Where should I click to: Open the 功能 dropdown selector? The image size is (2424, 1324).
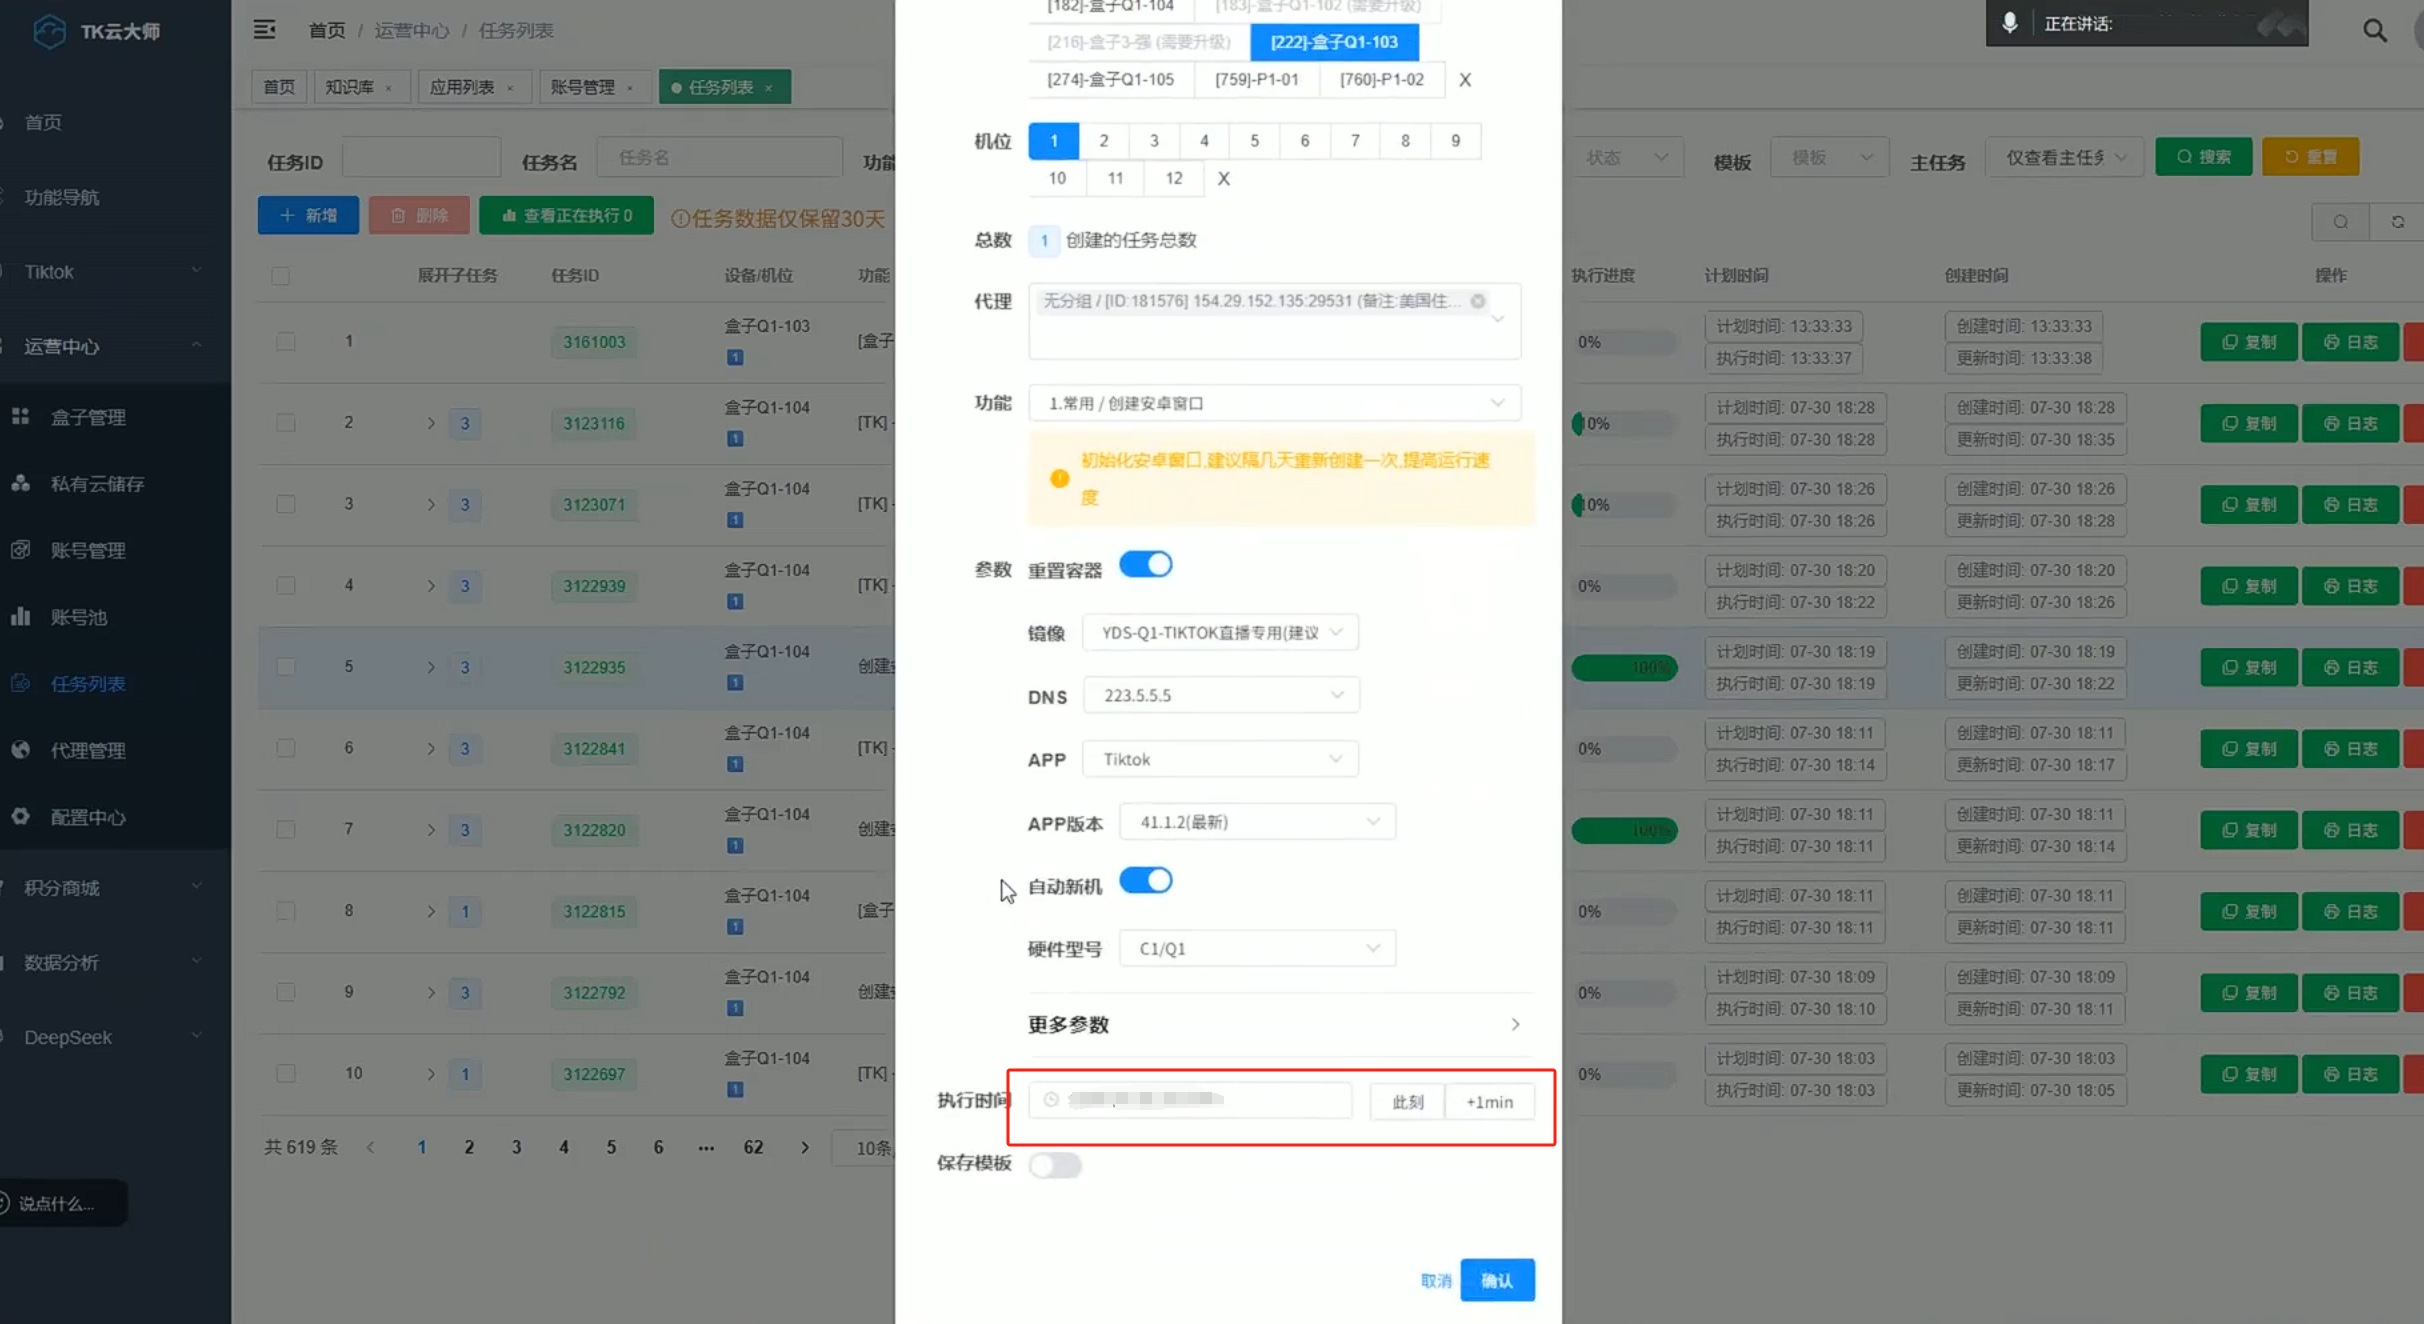[1273, 403]
